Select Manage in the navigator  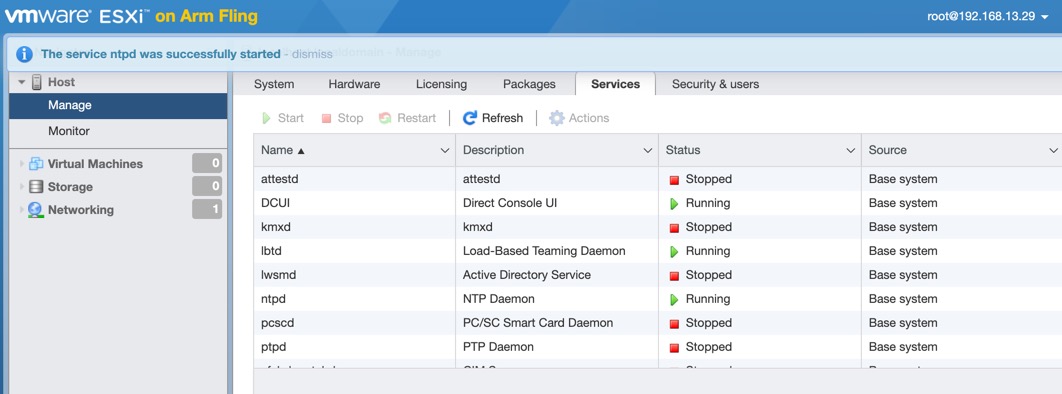[118, 106]
